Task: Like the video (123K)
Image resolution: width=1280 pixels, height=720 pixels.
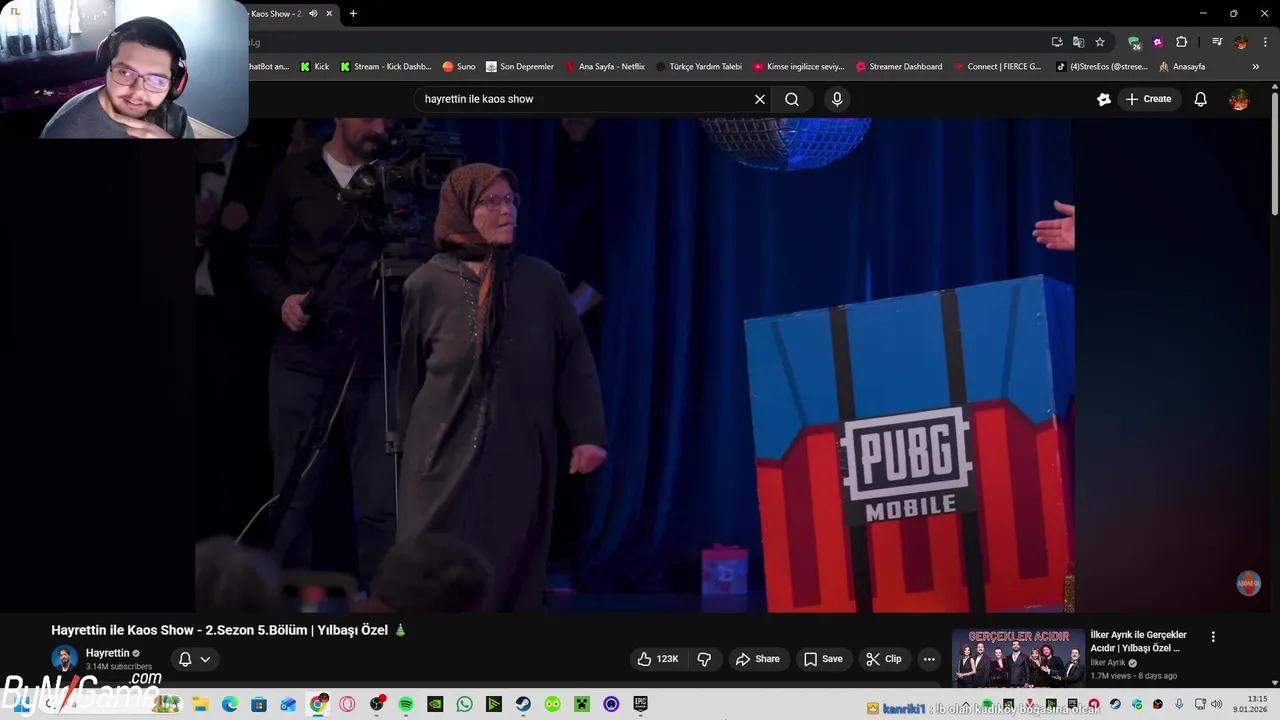Action: click(659, 659)
